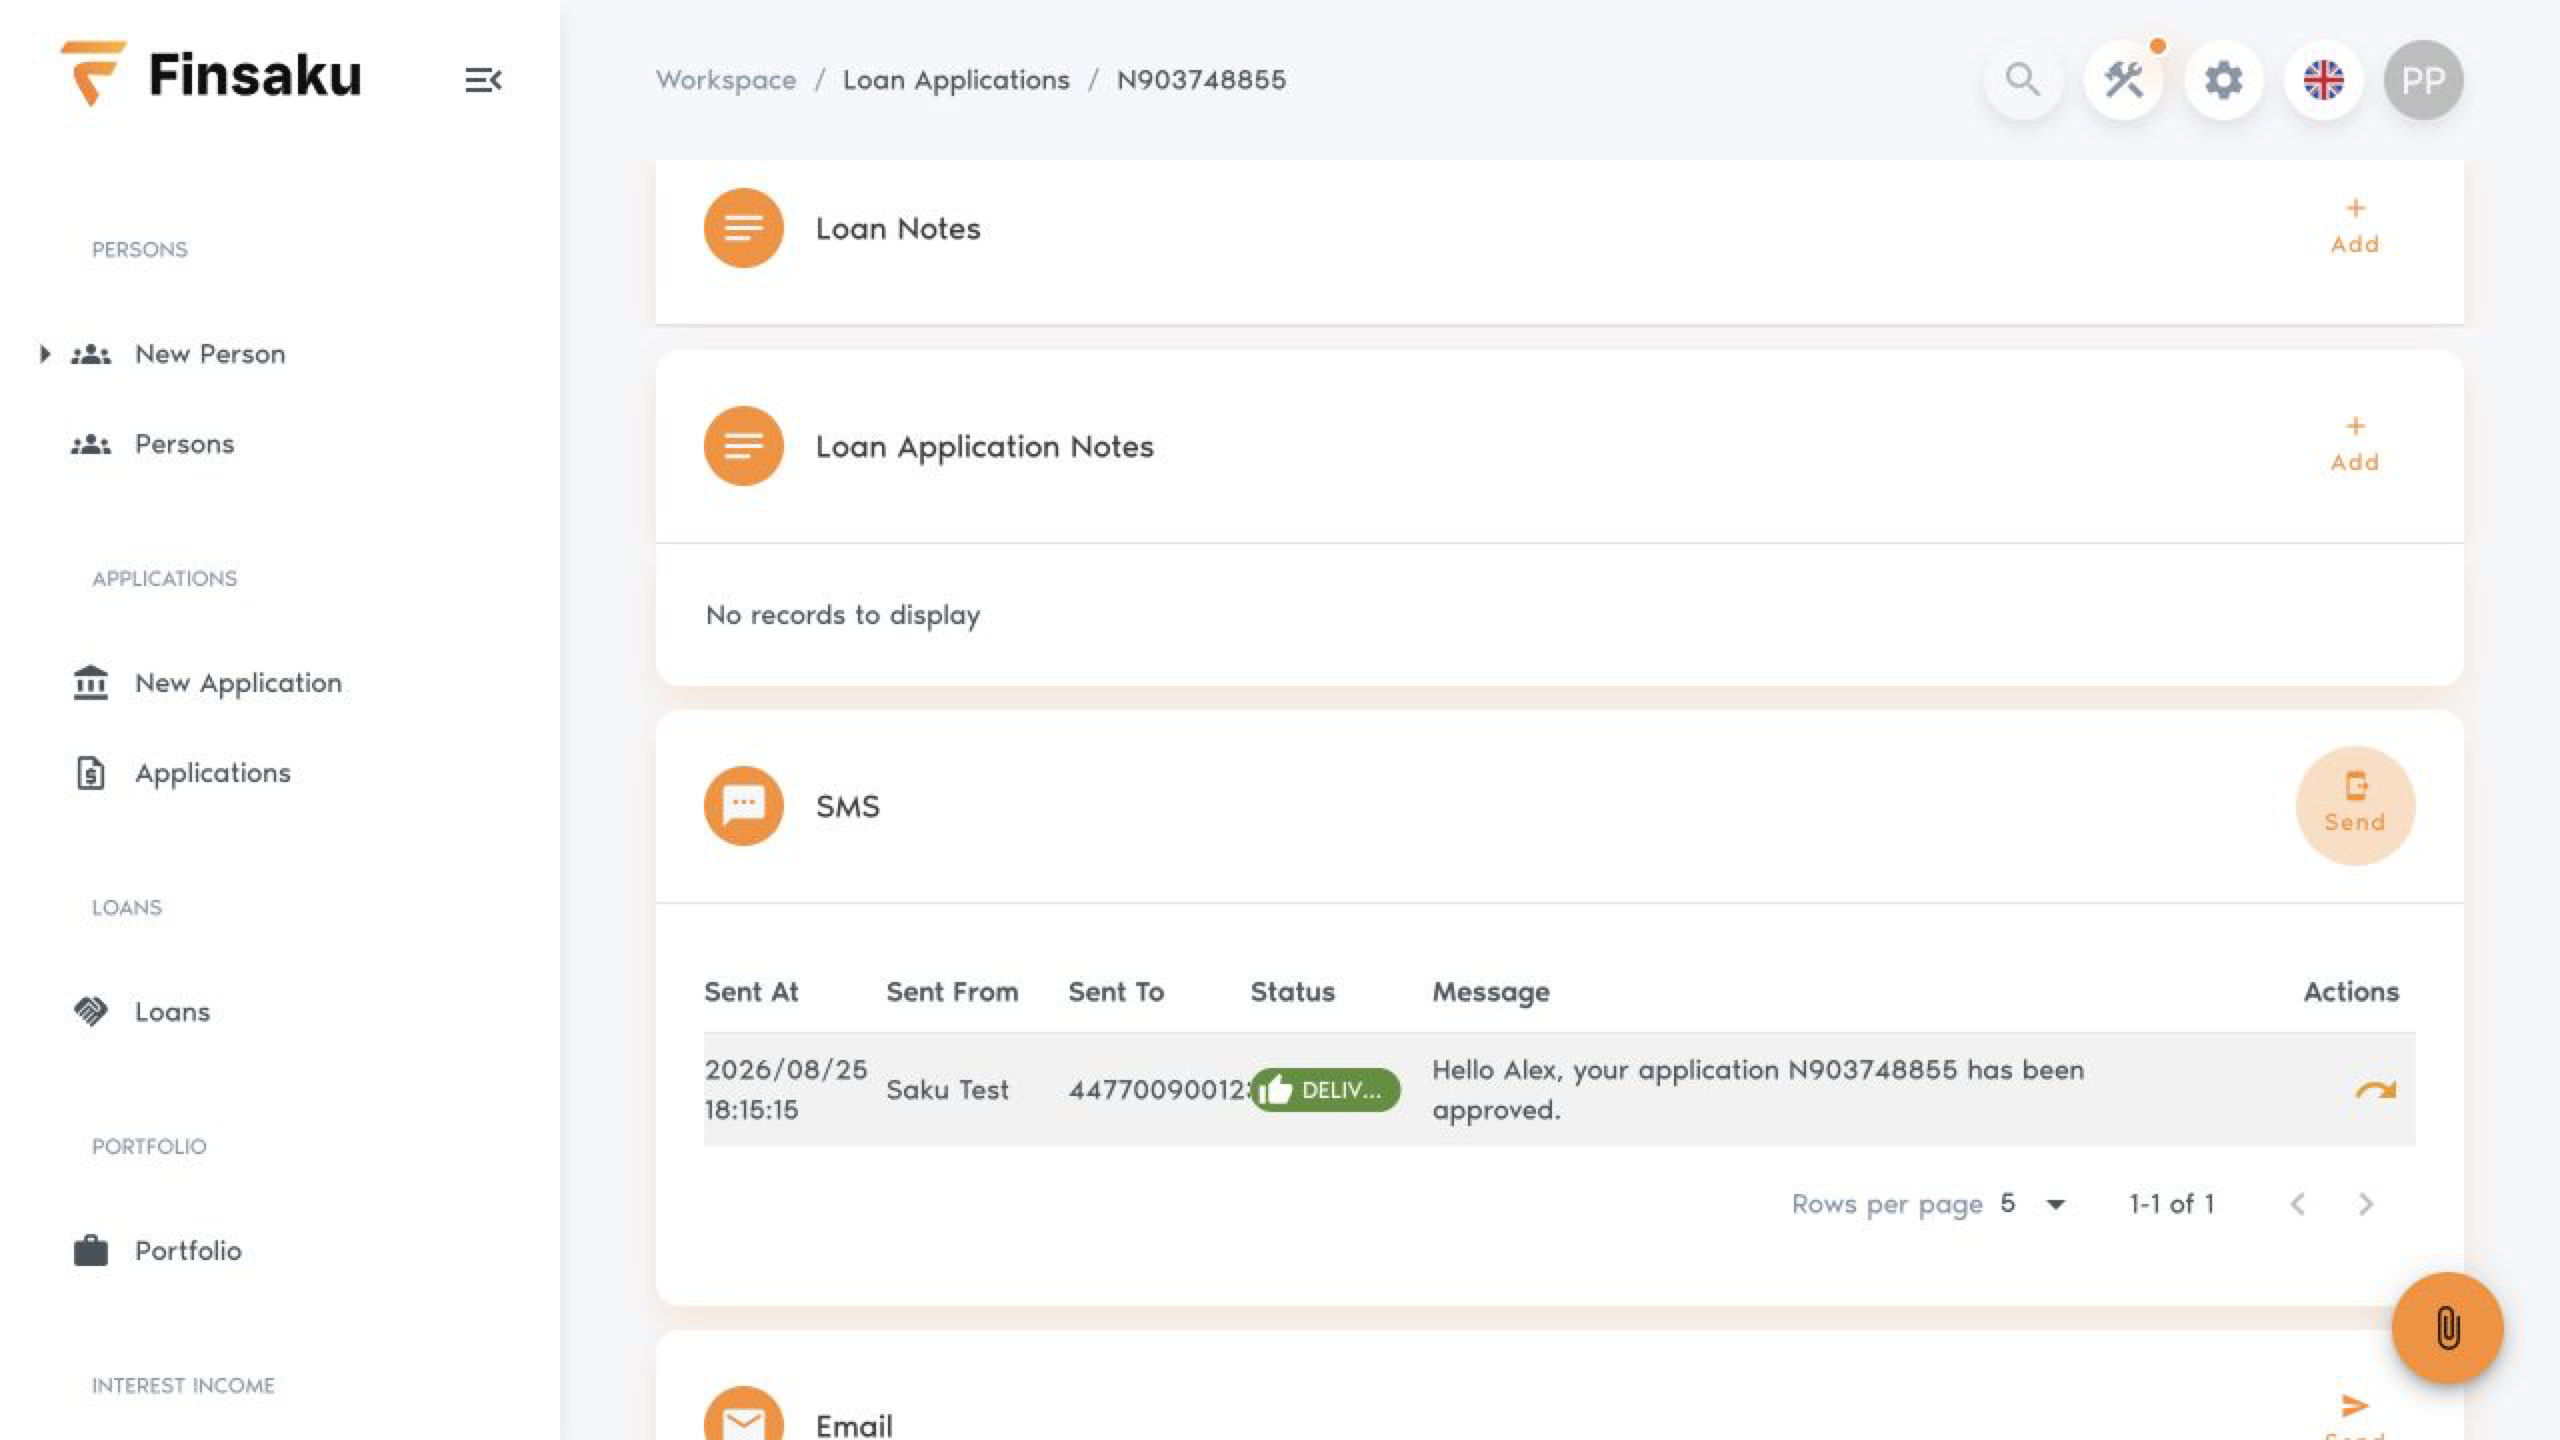The width and height of the screenshot is (2560, 1440).
Task: Click the Applications document icon
Action: tap(91, 773)
